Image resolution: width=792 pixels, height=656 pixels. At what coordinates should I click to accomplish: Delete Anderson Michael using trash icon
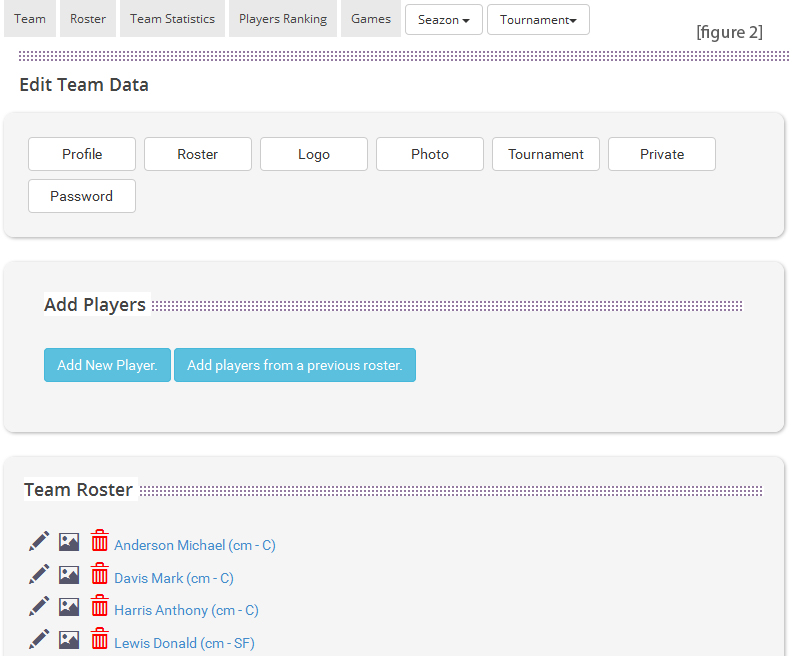[100, 542]
